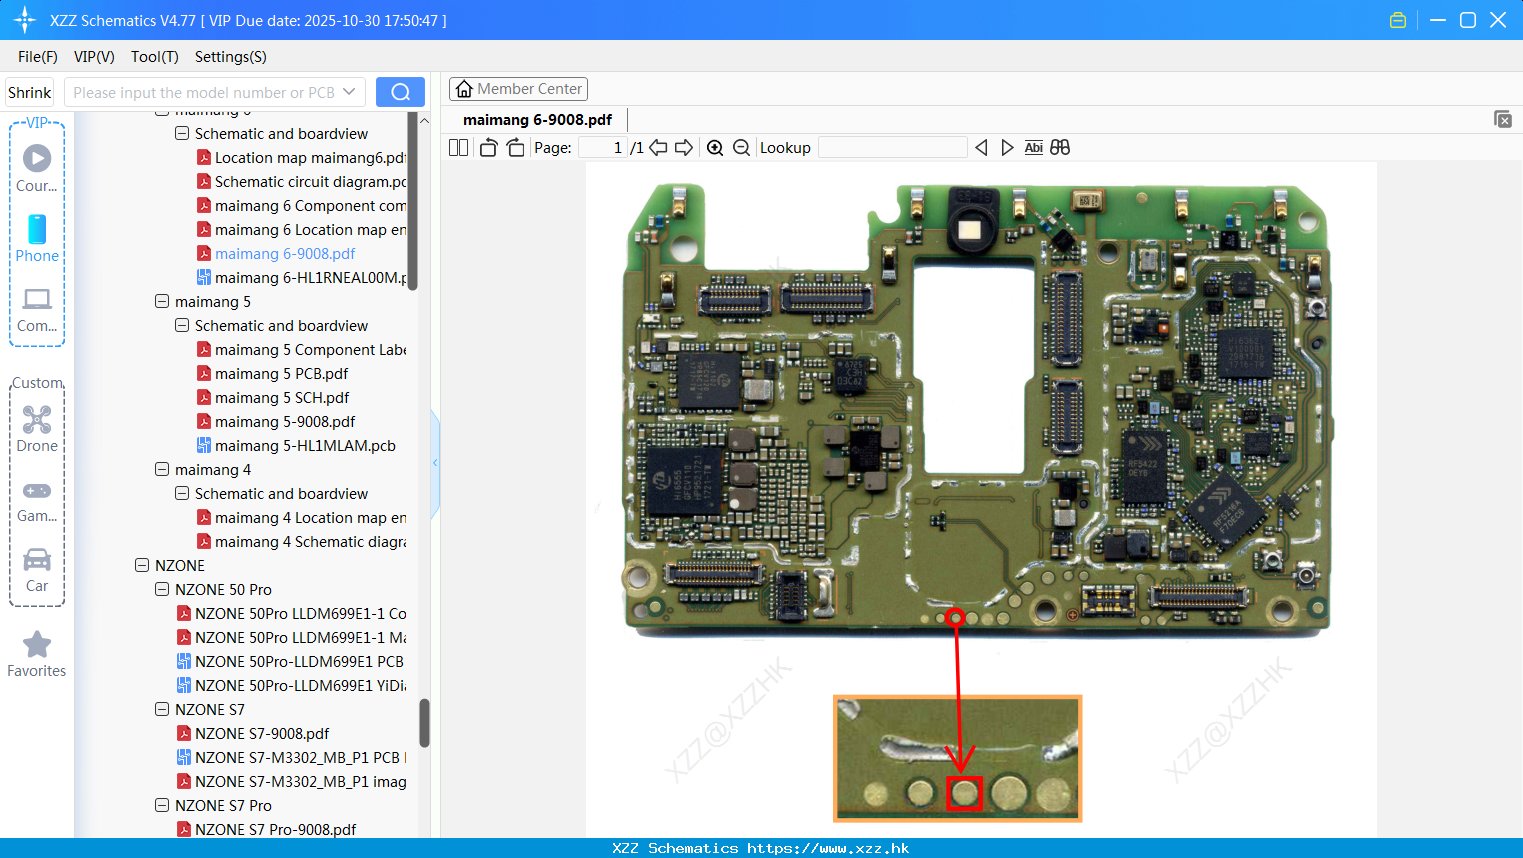Open Location map maimang6.pdf

pyautogui.click(x=301, y=157)
